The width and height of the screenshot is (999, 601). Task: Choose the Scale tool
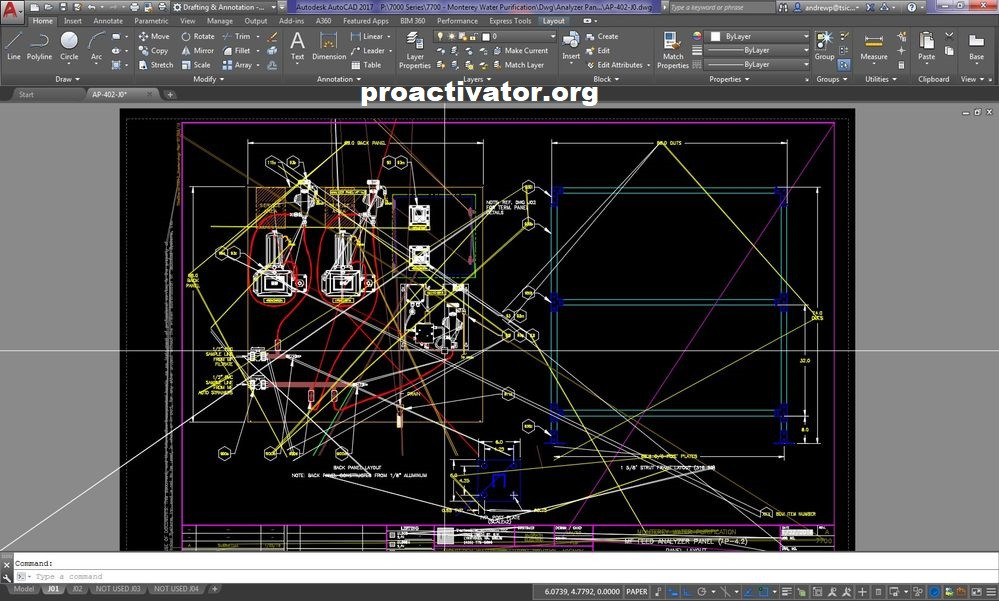click(x=196, y=64)
